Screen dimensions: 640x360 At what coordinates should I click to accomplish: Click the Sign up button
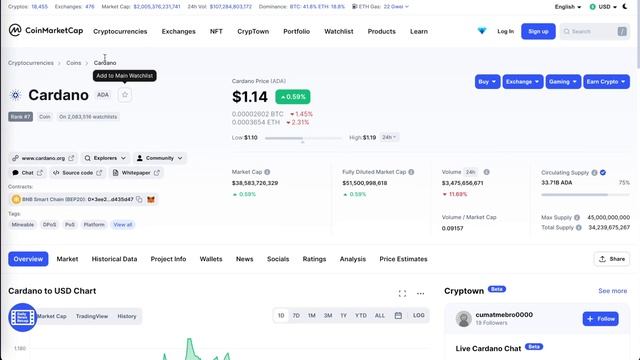point(538,31)
